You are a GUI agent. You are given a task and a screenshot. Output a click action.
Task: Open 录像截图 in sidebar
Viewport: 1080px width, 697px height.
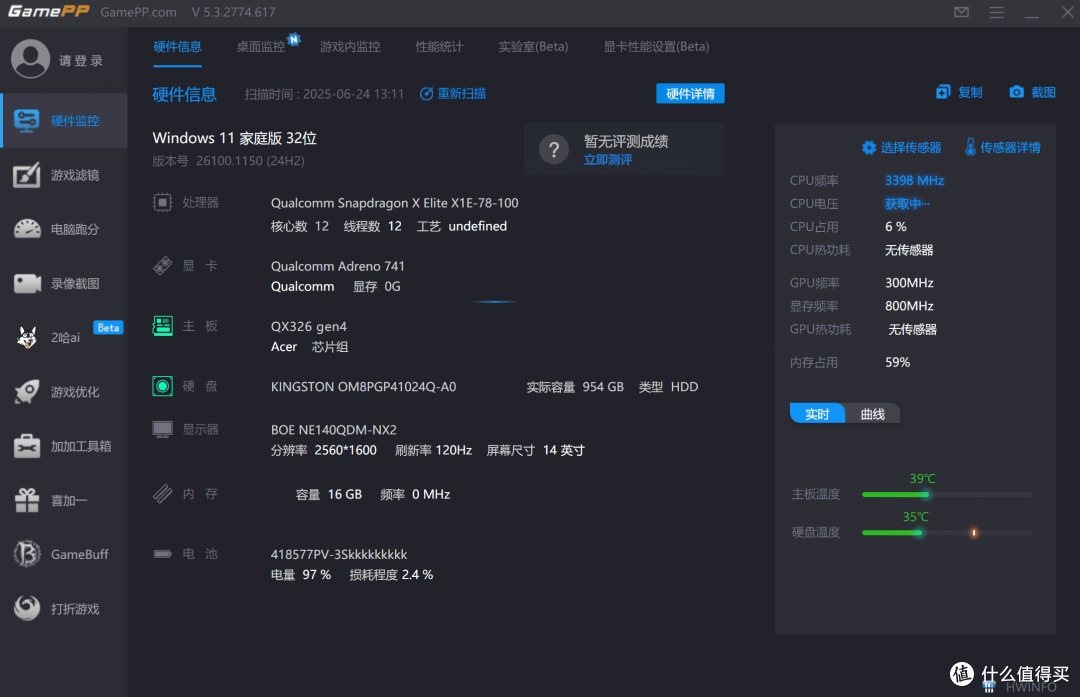coord(64,283)
